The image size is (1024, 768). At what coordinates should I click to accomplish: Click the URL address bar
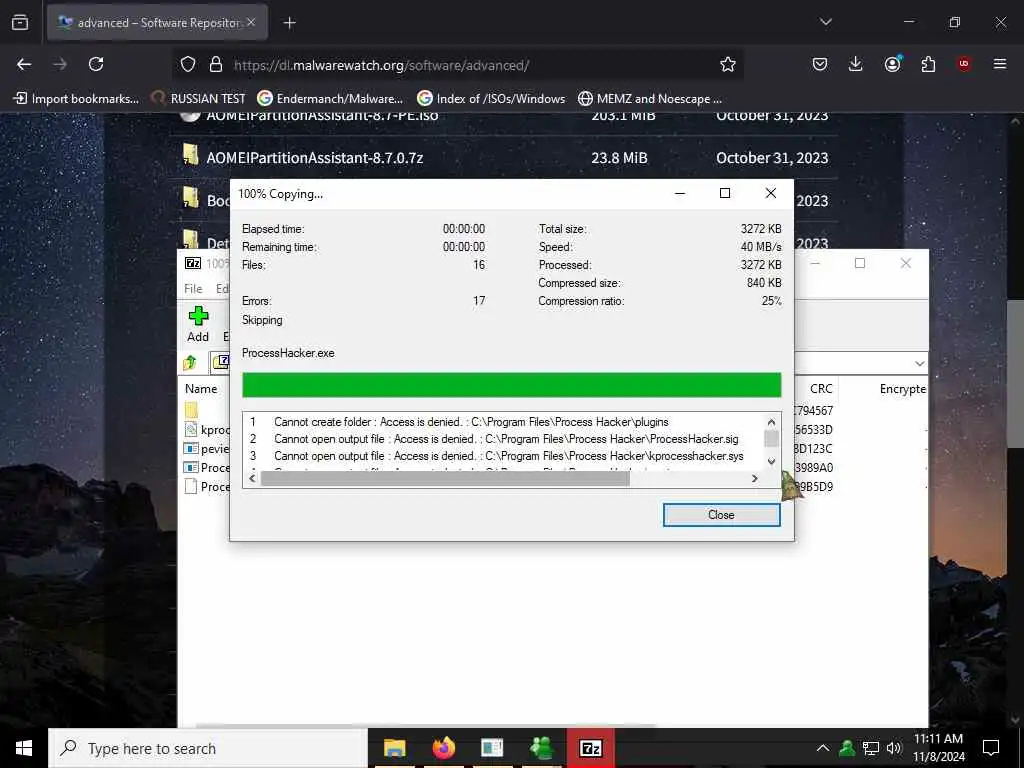[457, 65]
